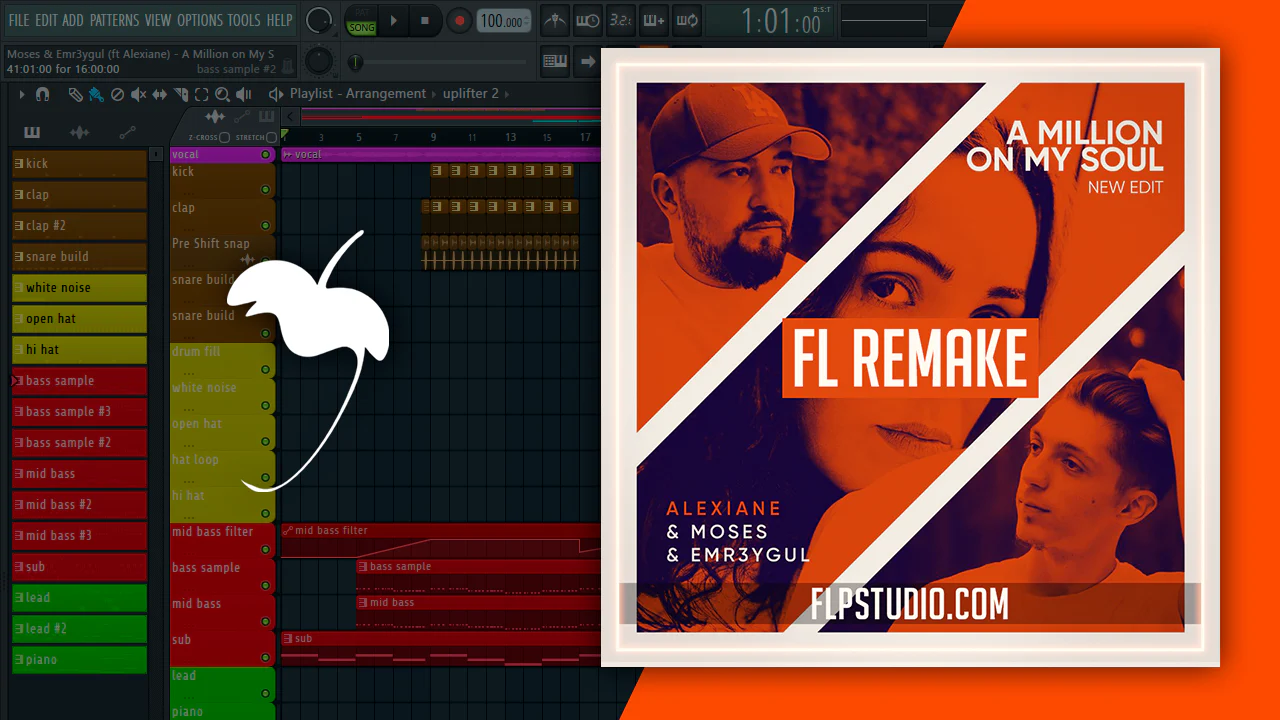The width and height of the screenshot is (1280, 720).
Task: Mute the open hat playlist track
Action: [x=265, y=441]
